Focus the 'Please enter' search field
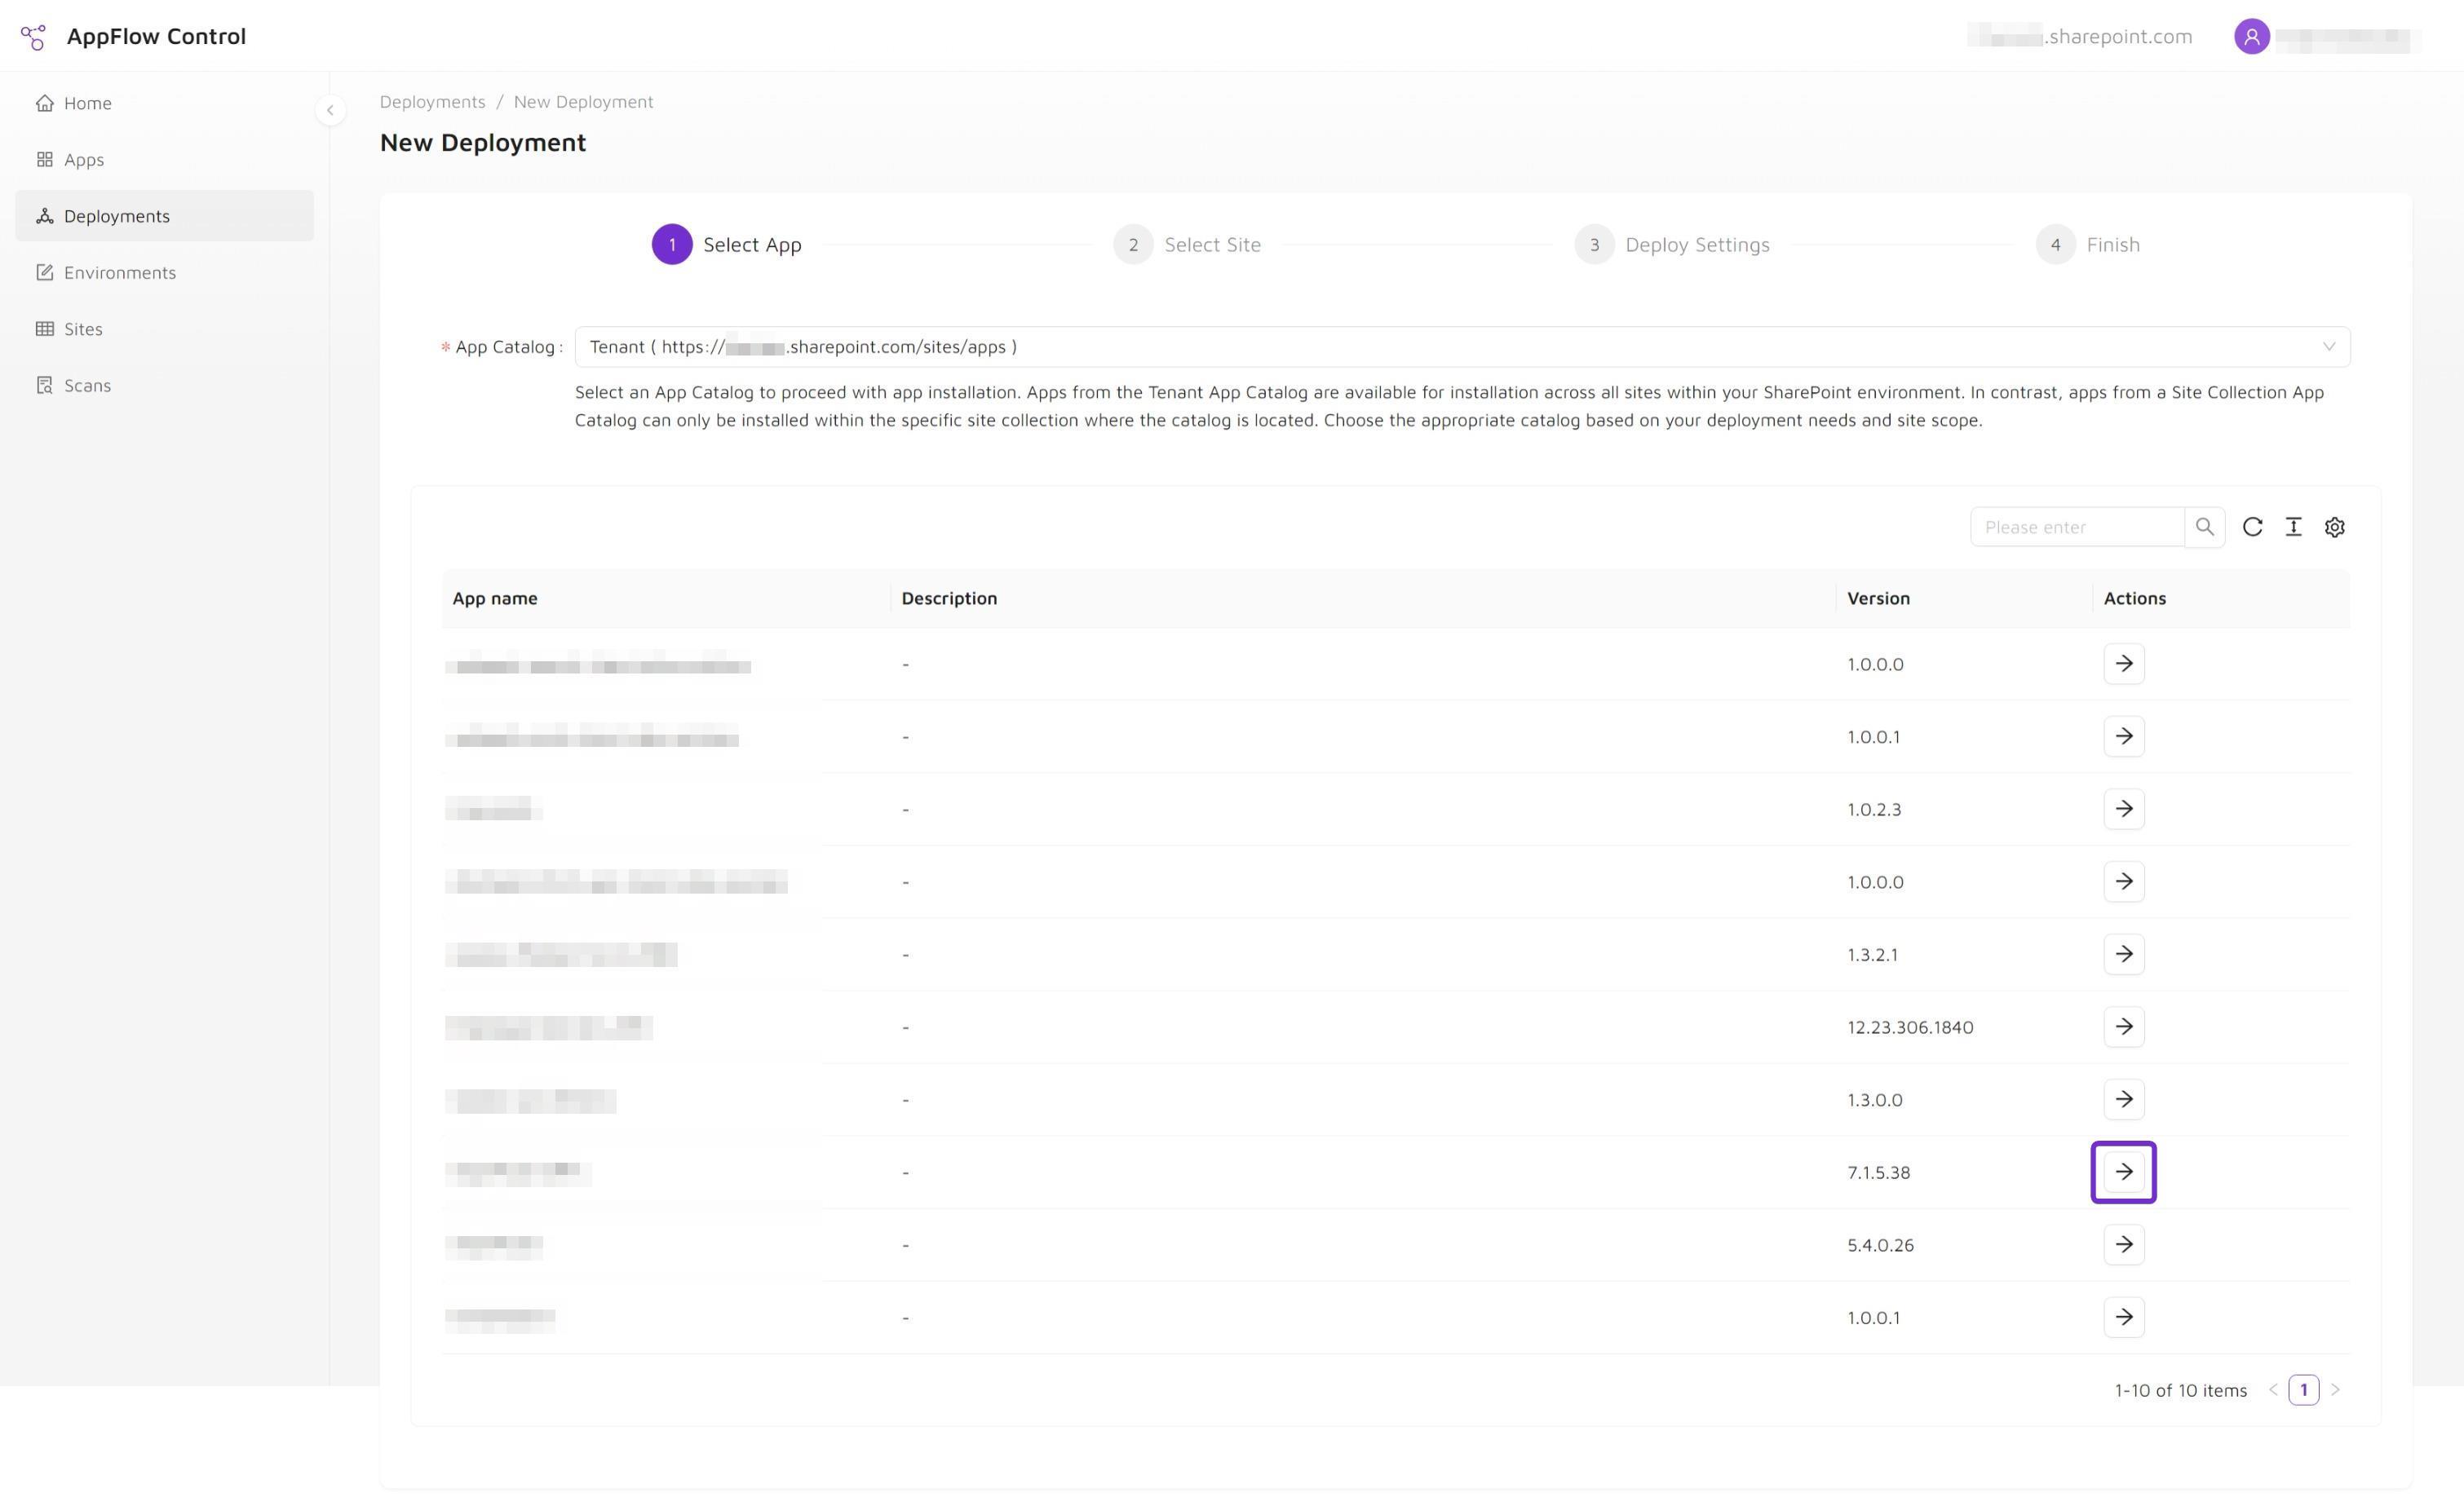This screenshot has width=2464, height=1497. coord(2077,527)
